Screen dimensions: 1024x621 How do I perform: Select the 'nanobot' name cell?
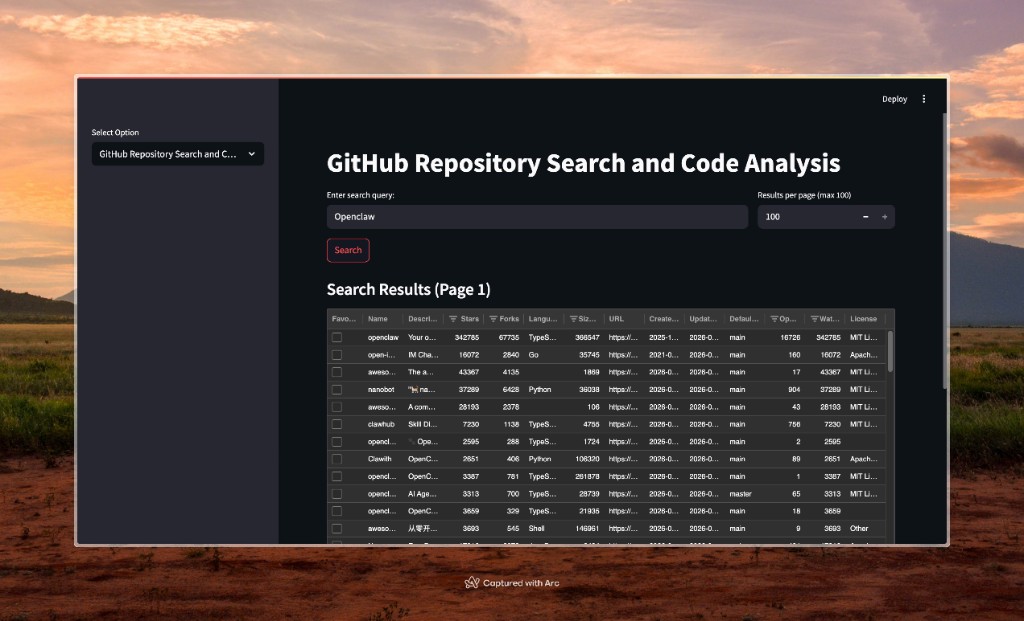(x=383, y=390)
